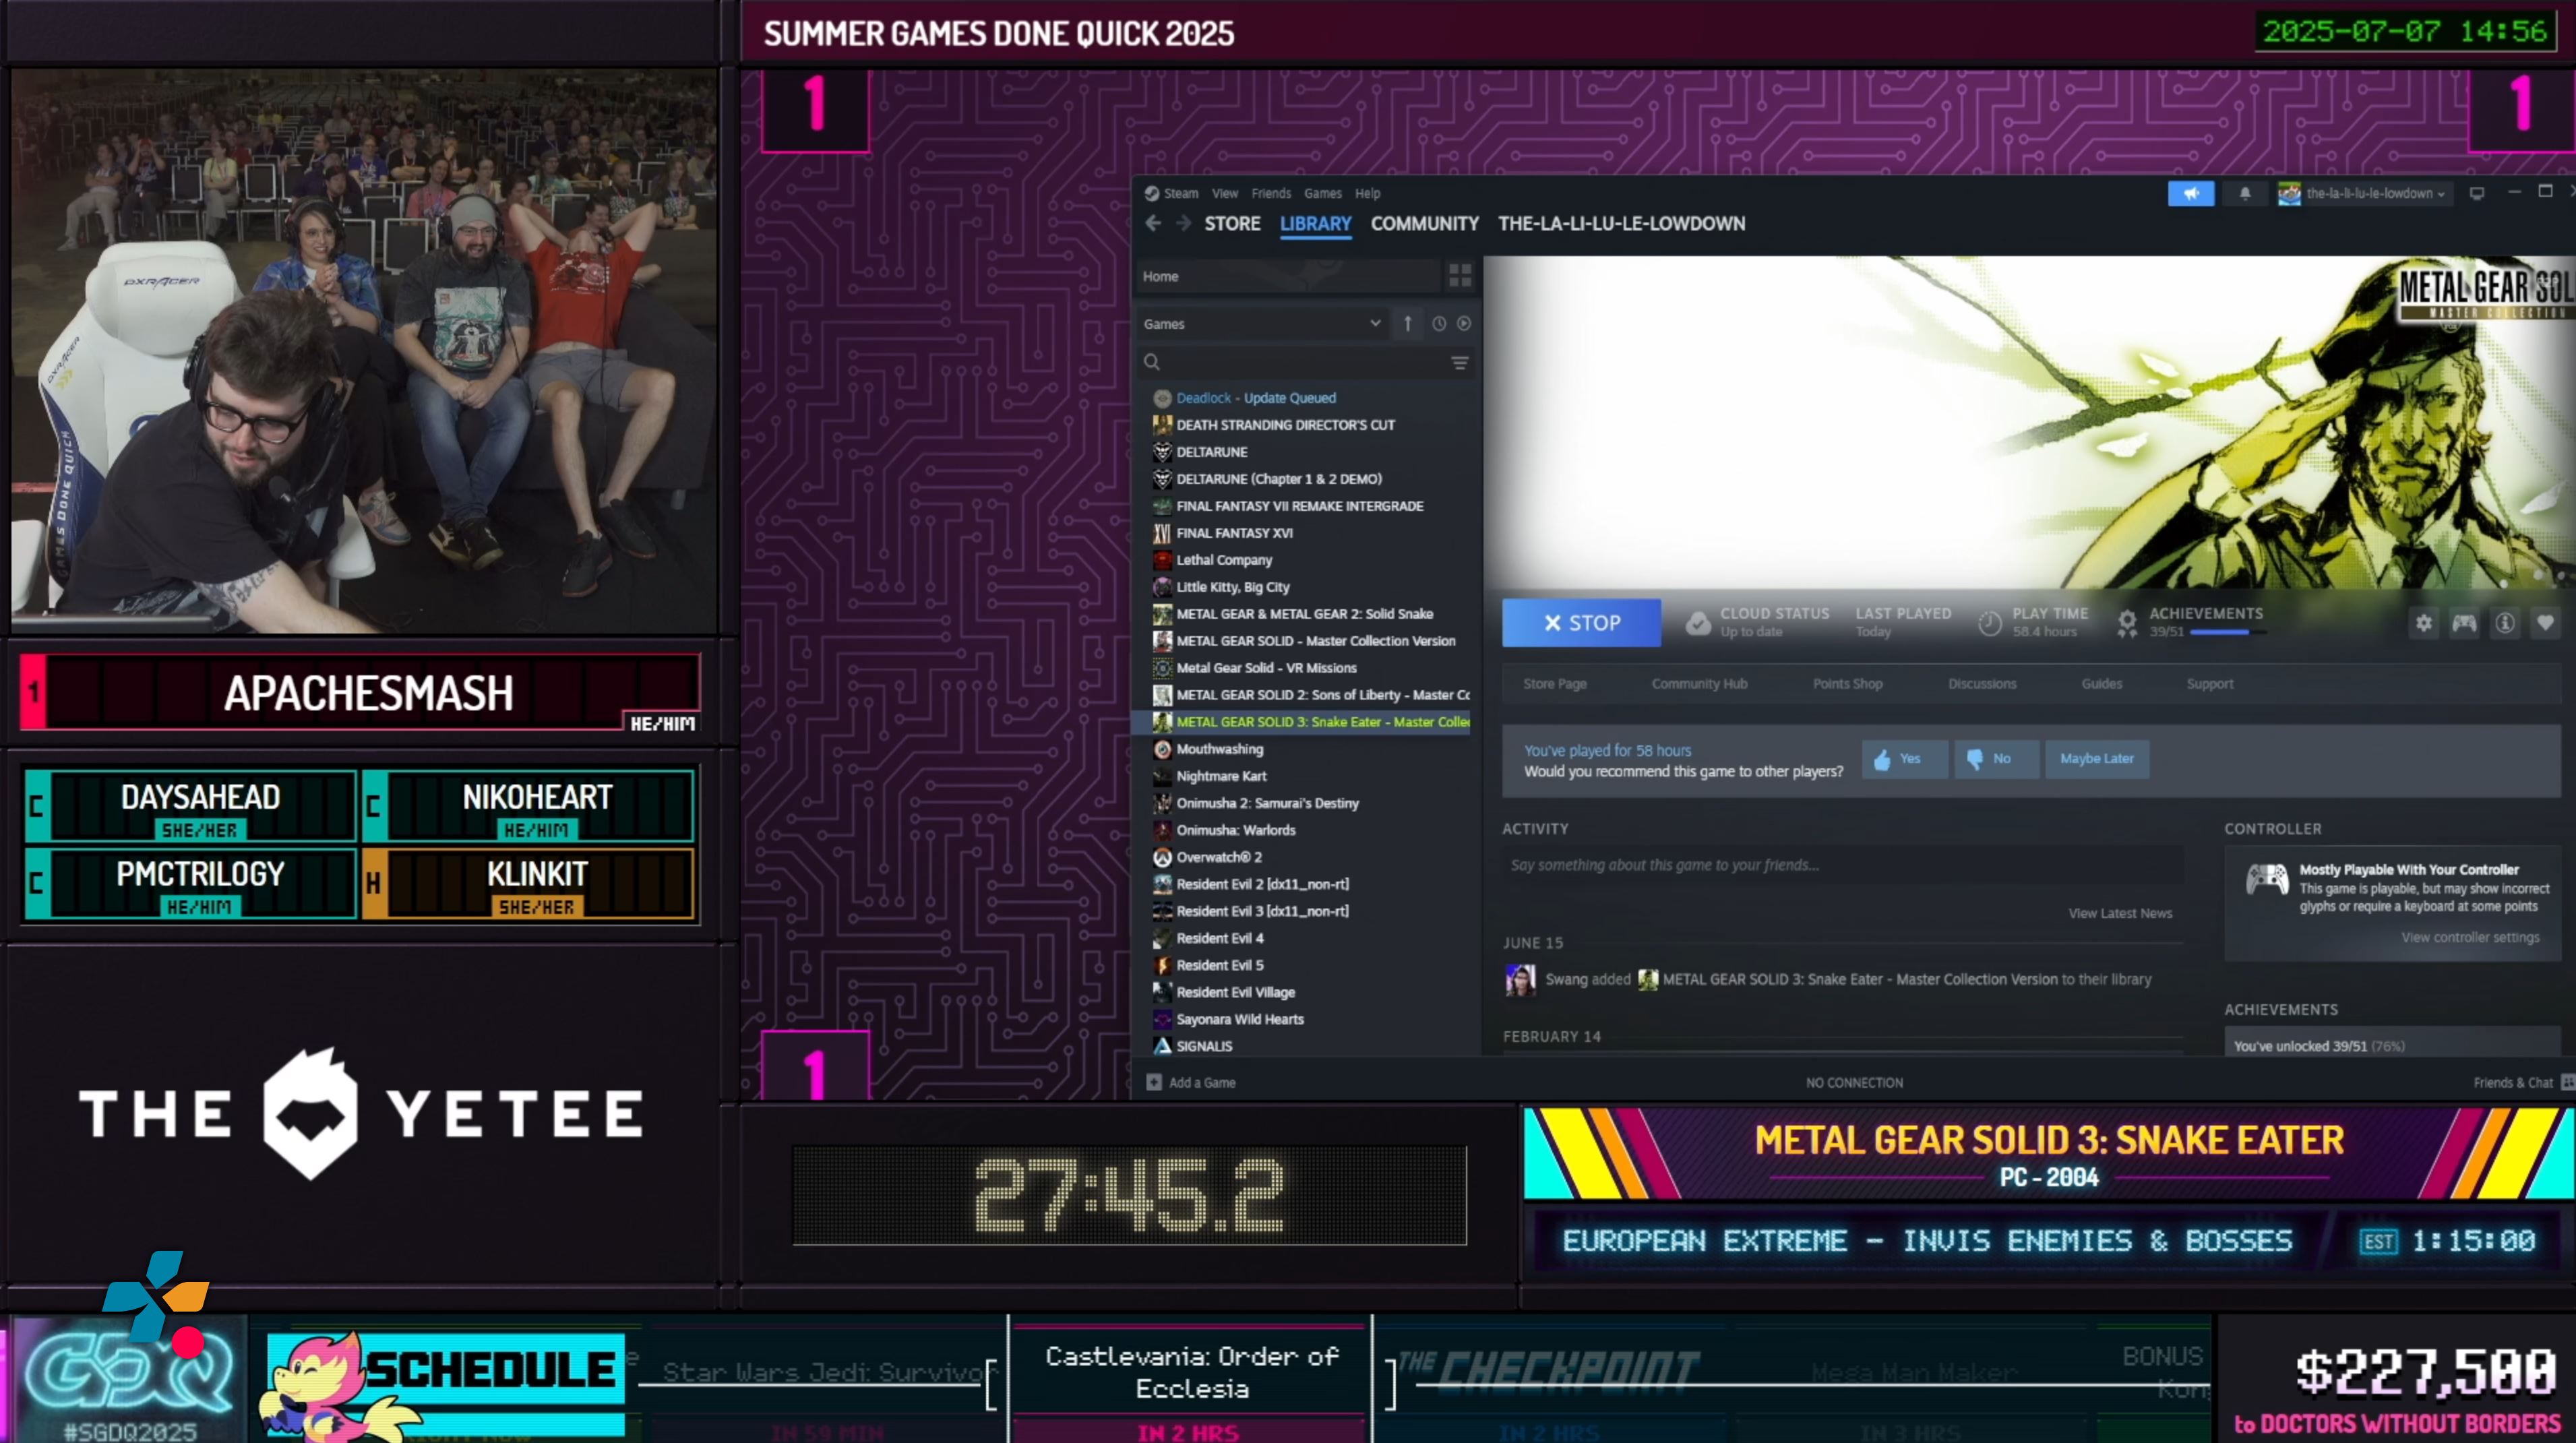2576x1443 pixels.
Task: Dismiss prompt with Maybe Later
Action: tap(2096, 759)
